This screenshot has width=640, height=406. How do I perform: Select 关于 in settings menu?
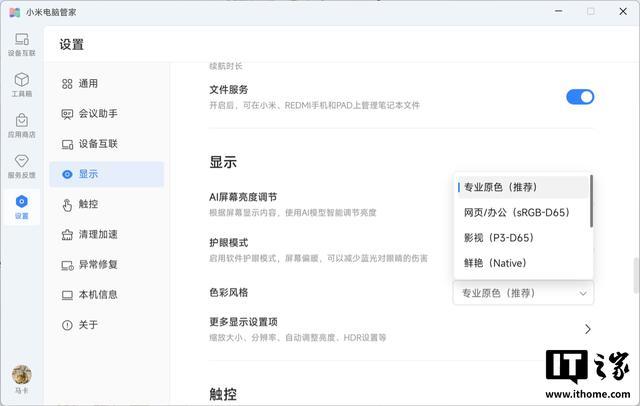[x=107, y=325]
